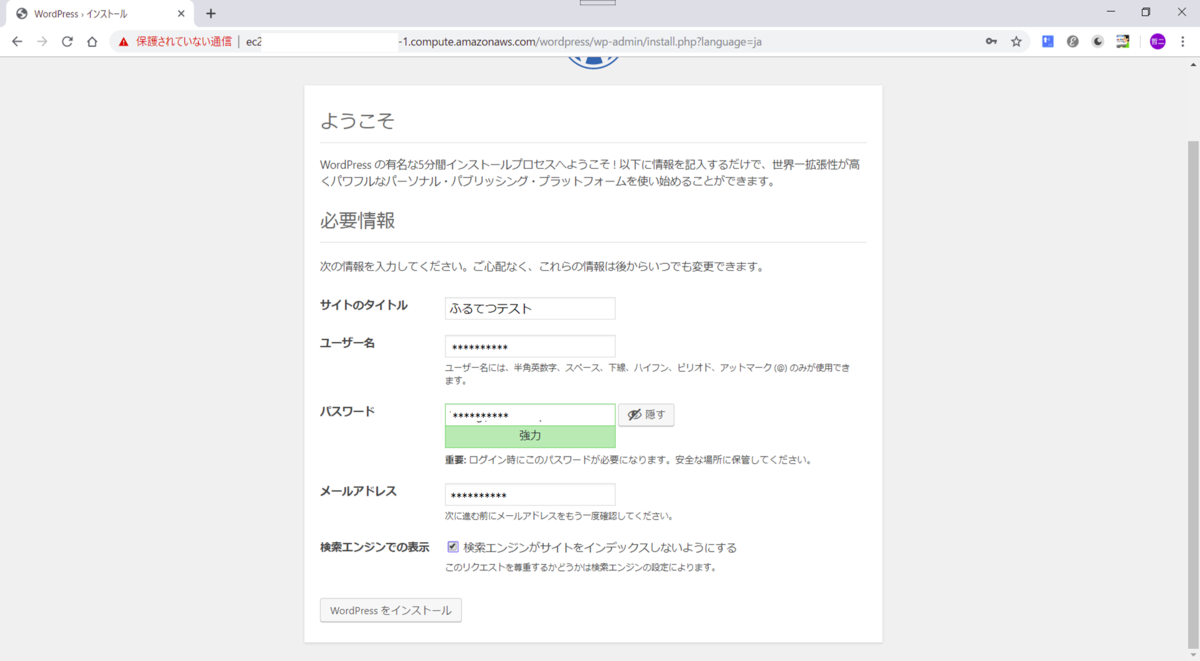
Task: Open the browser home page icon
Action: click(91, 42)
